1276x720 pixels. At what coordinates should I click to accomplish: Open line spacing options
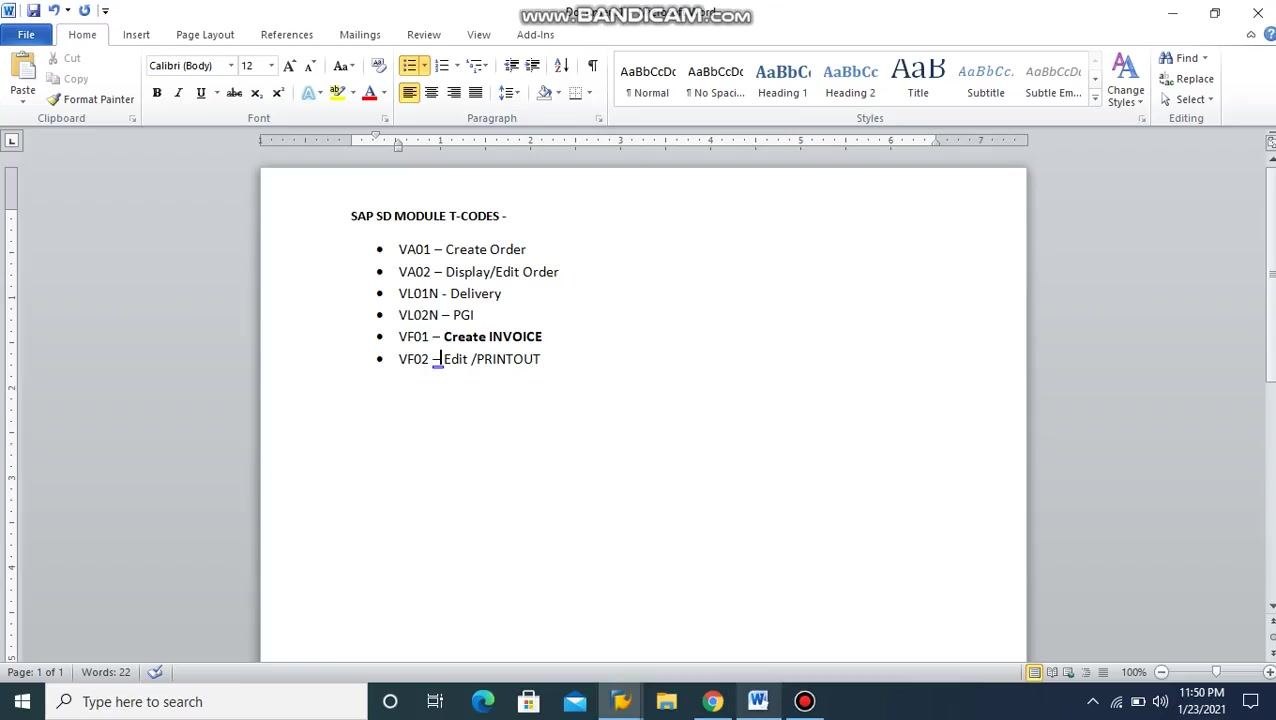tap(507, 93)
